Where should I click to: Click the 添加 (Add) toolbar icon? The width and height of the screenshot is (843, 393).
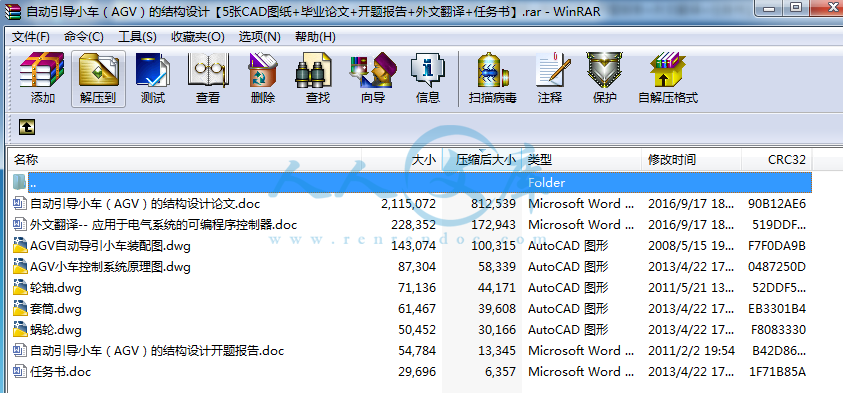click(42, 78)
